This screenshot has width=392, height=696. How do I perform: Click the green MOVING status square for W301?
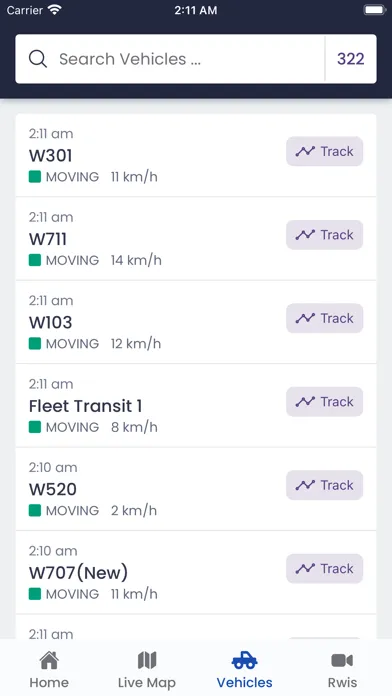coord(35,177)
